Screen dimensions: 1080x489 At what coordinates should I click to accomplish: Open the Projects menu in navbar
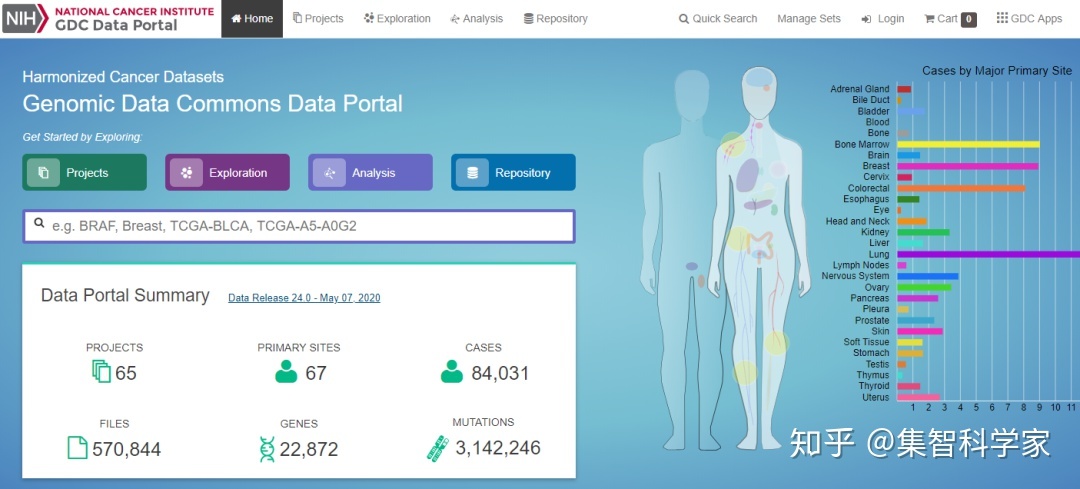(318, 19)
